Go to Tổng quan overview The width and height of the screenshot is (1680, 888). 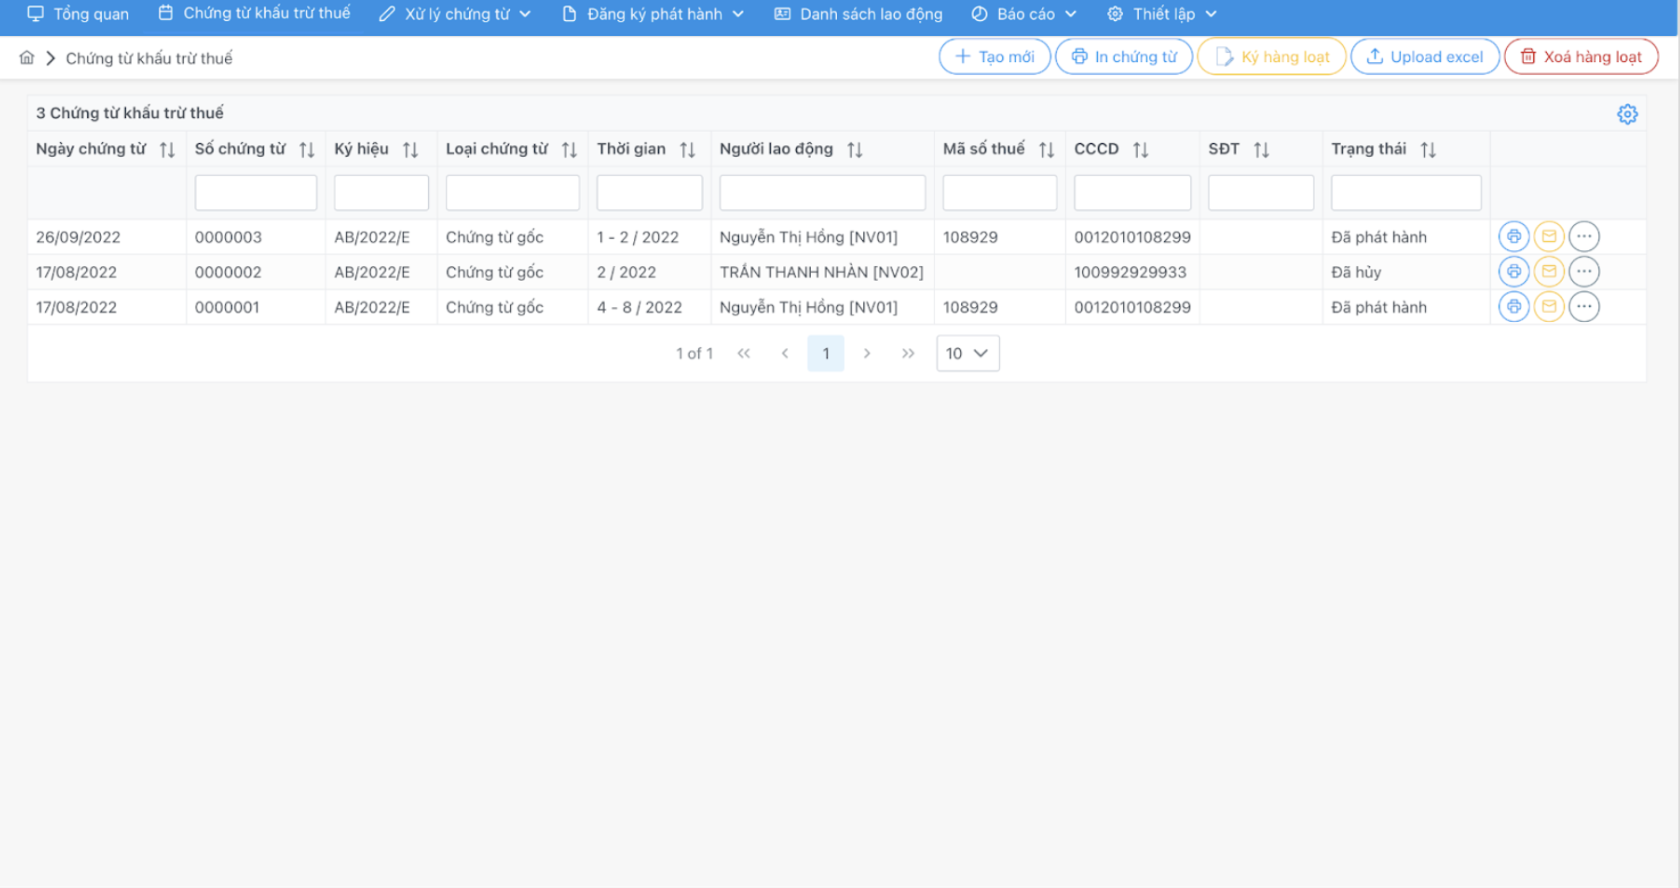pos(78,14)
